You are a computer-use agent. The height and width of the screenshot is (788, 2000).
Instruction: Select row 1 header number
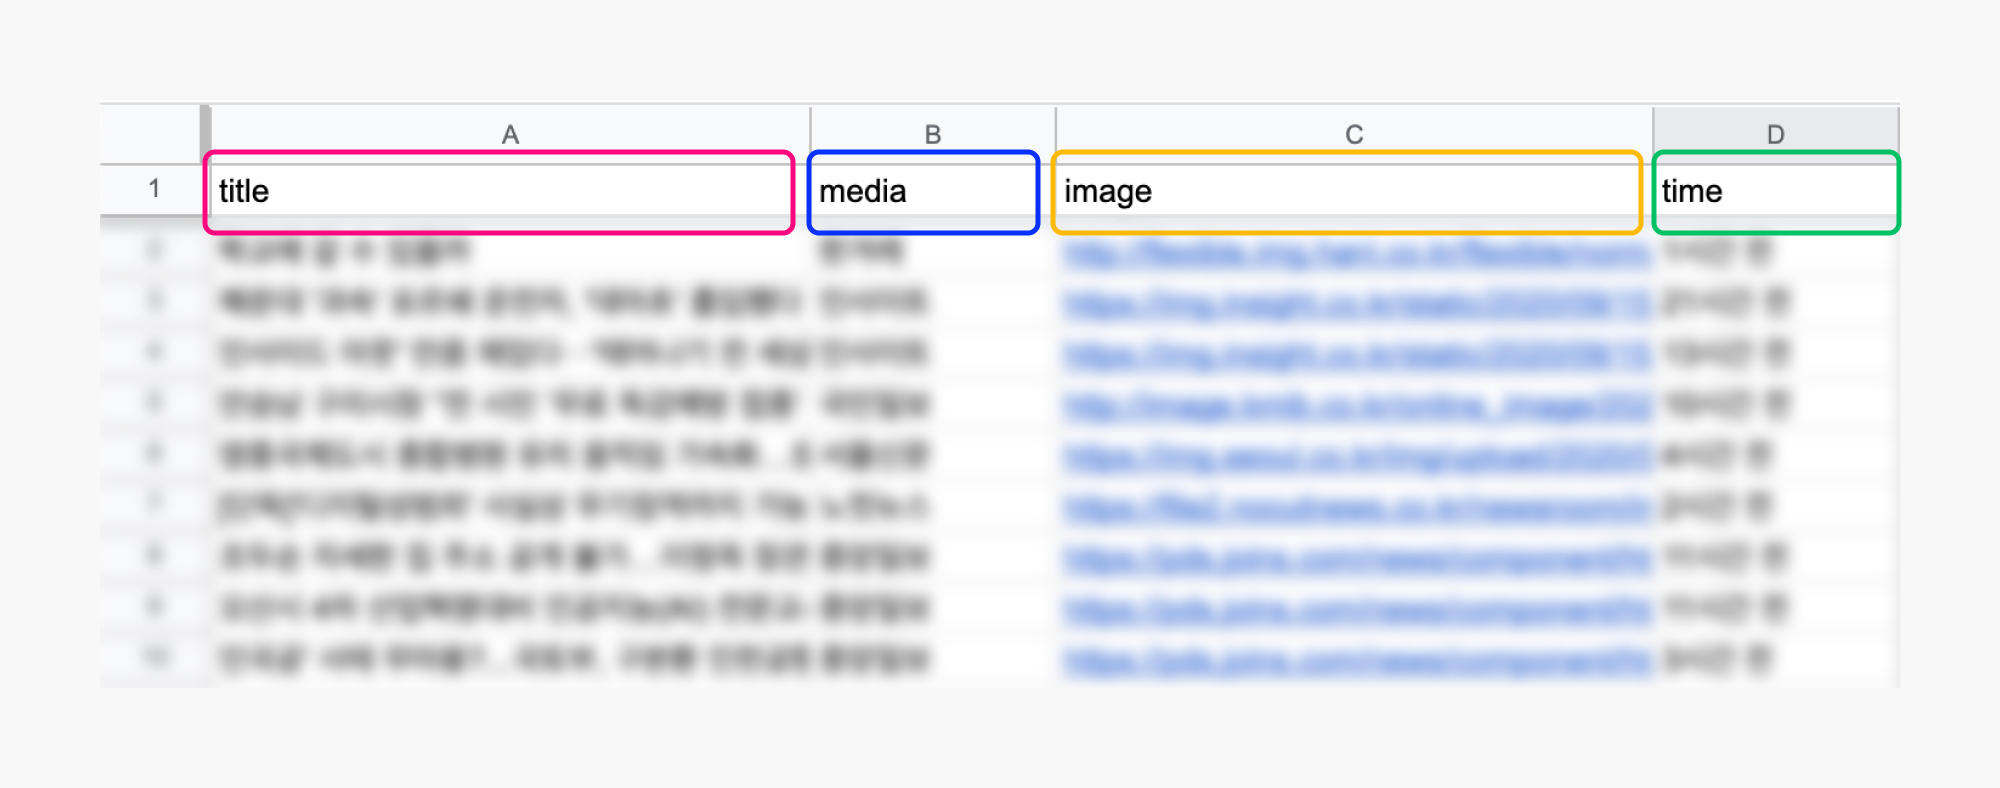tap(154, 189)
